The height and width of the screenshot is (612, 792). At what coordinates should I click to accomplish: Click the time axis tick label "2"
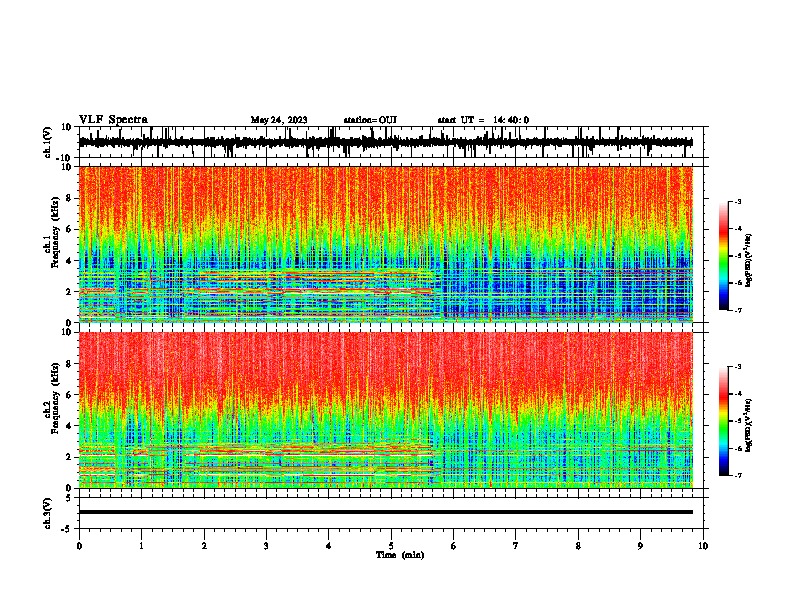pyautogui.click(x=204, y=546)
